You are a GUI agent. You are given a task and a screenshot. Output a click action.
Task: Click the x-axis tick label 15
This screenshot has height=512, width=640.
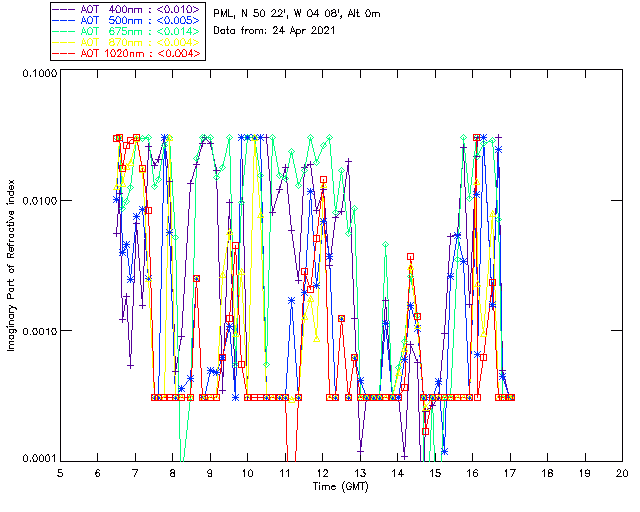[x=435, y=473]
